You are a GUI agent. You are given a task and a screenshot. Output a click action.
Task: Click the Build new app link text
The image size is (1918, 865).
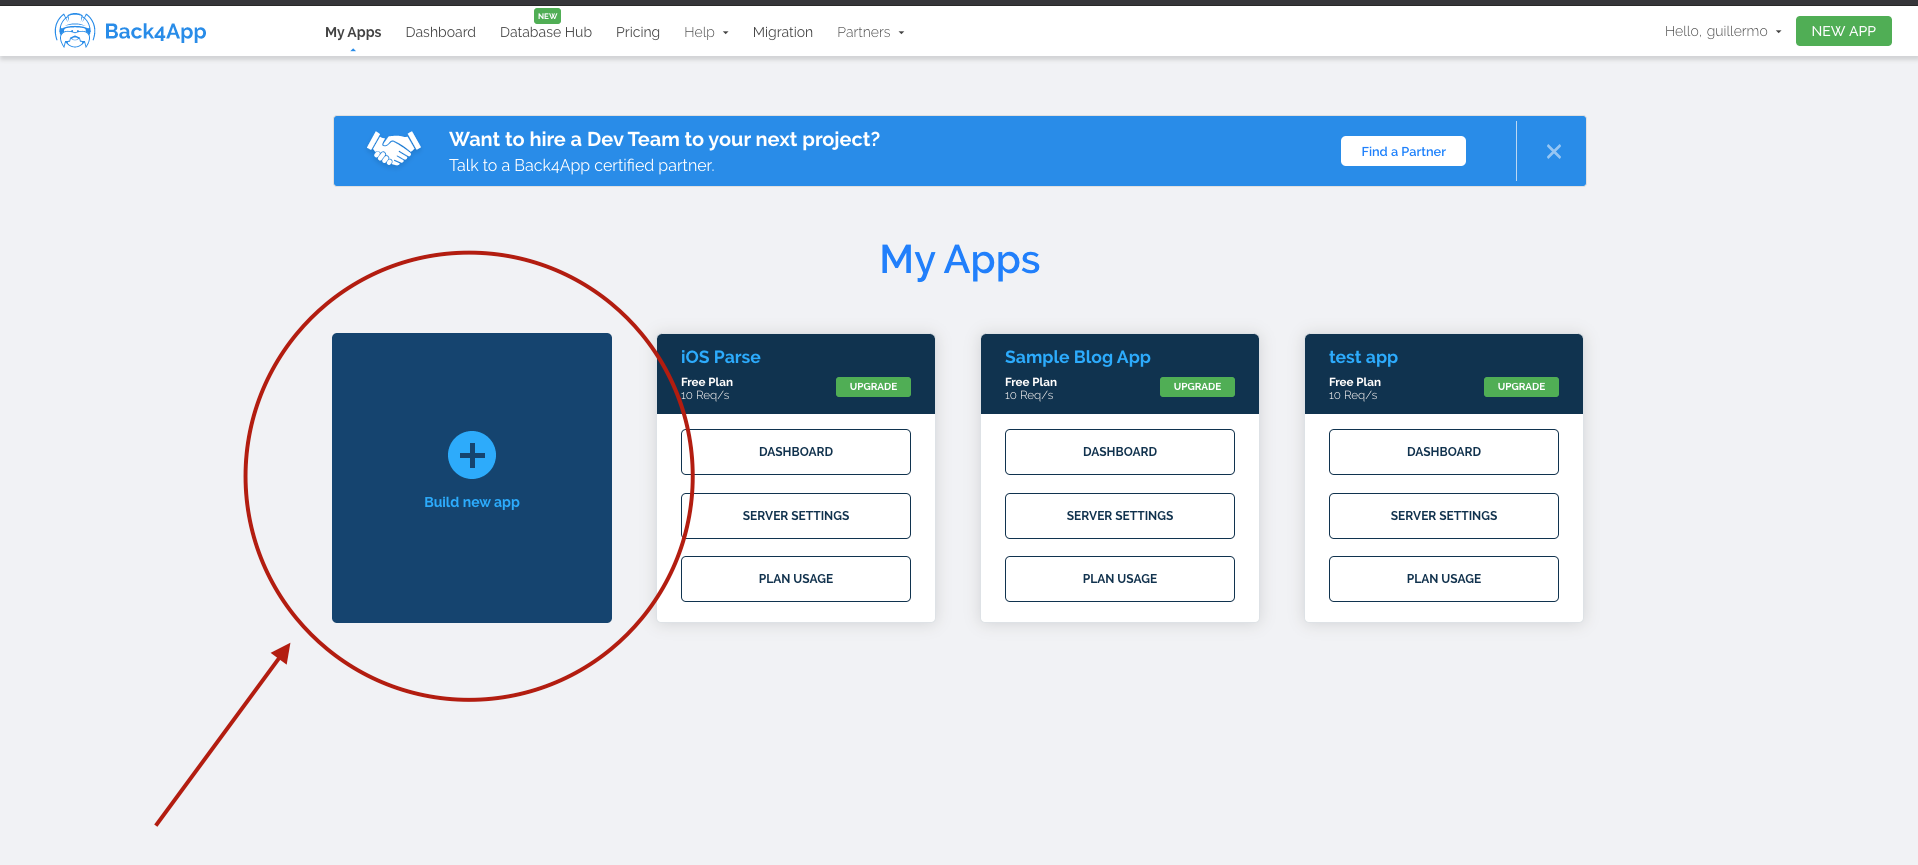pos(472,502)
